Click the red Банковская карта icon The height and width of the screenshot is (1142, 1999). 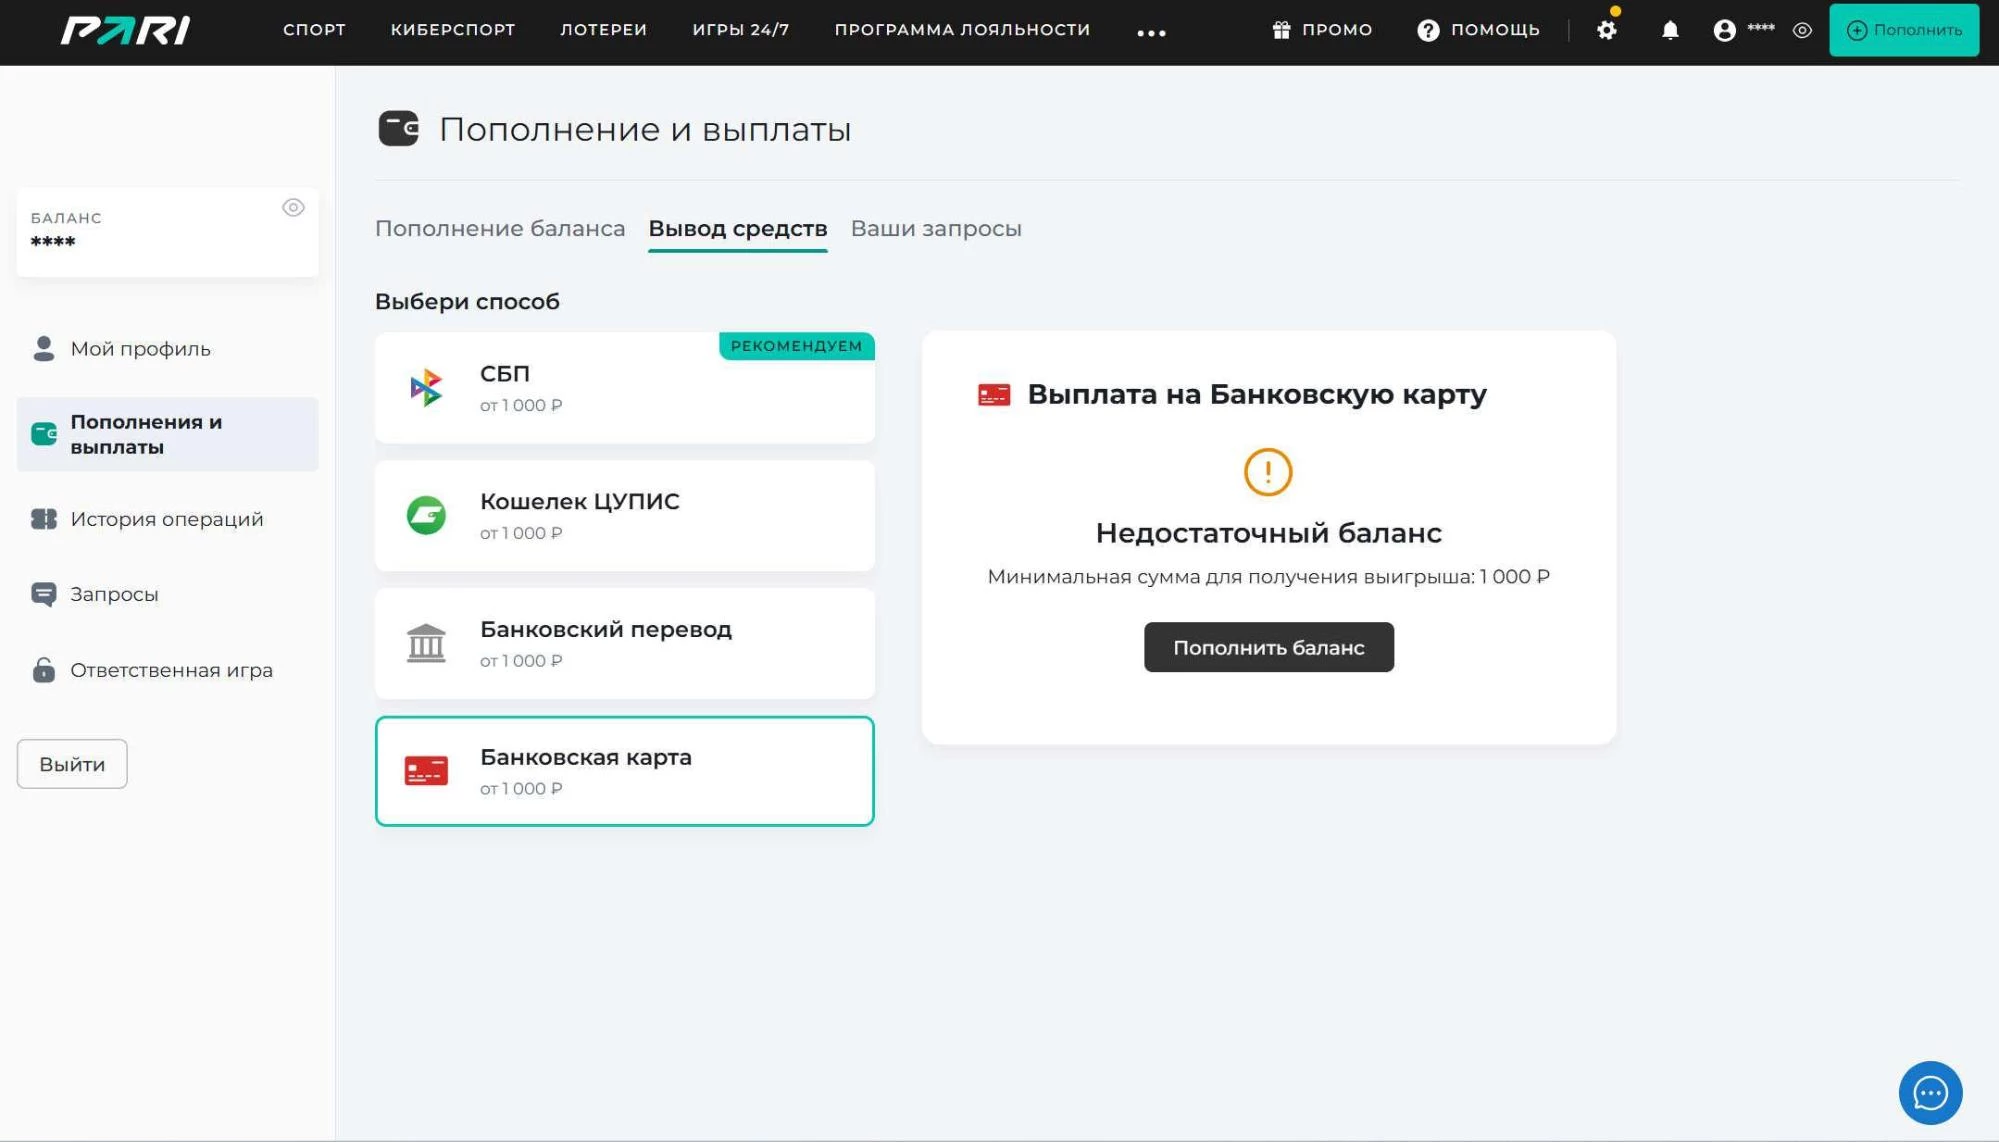point(426,771)
